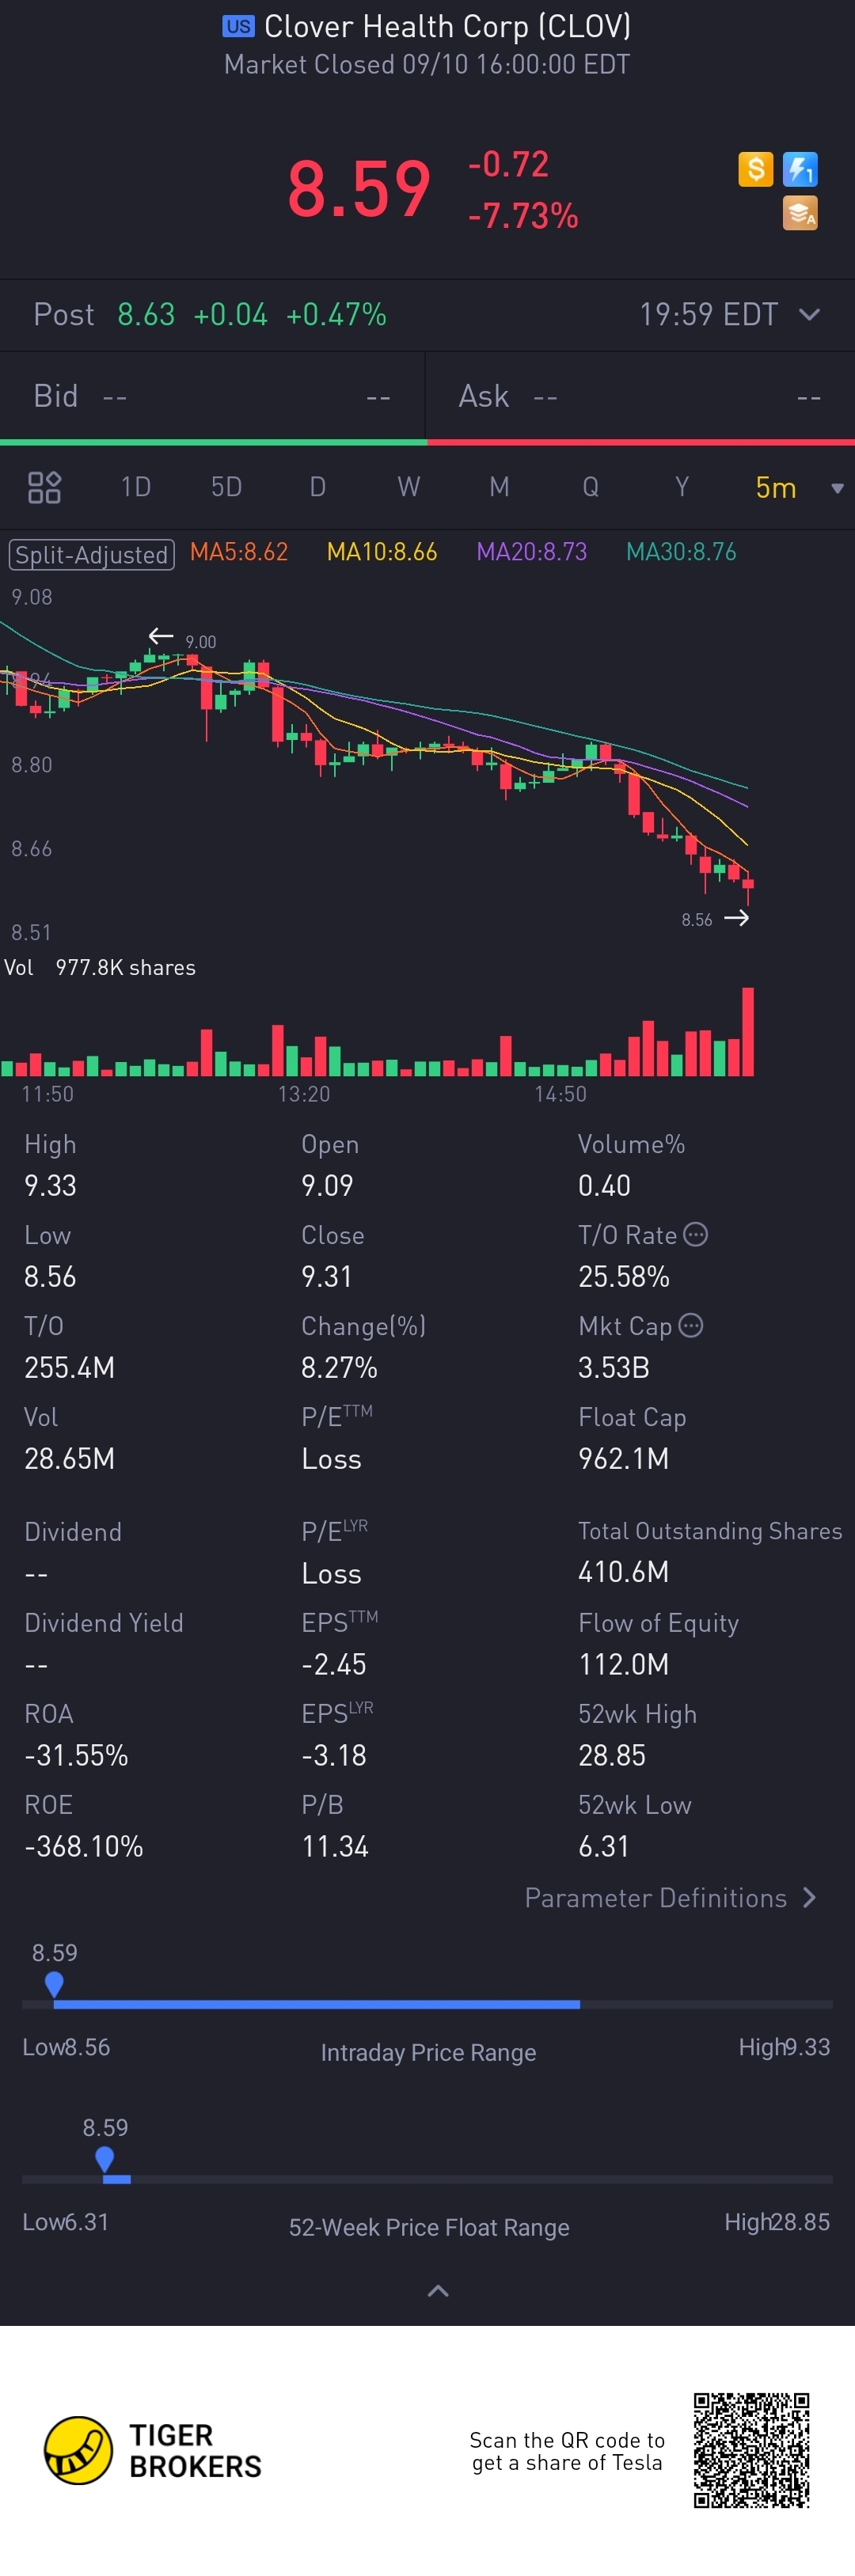Viewport: 855px width, 2576px height.
Task: Tap the tallest final volume bar
Action: (x=748, y=1031)
